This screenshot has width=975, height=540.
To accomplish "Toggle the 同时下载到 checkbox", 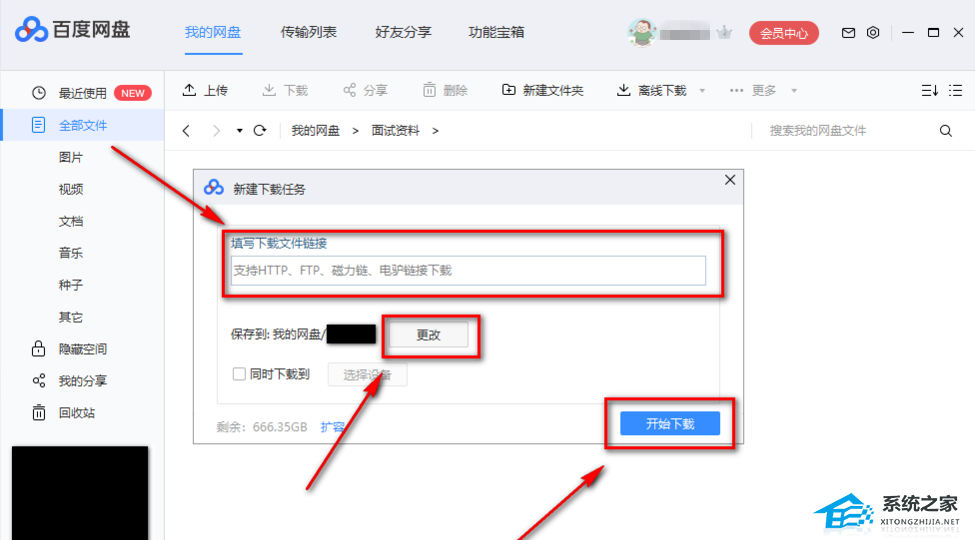I will pyautogui.click(x=239, y=374).
